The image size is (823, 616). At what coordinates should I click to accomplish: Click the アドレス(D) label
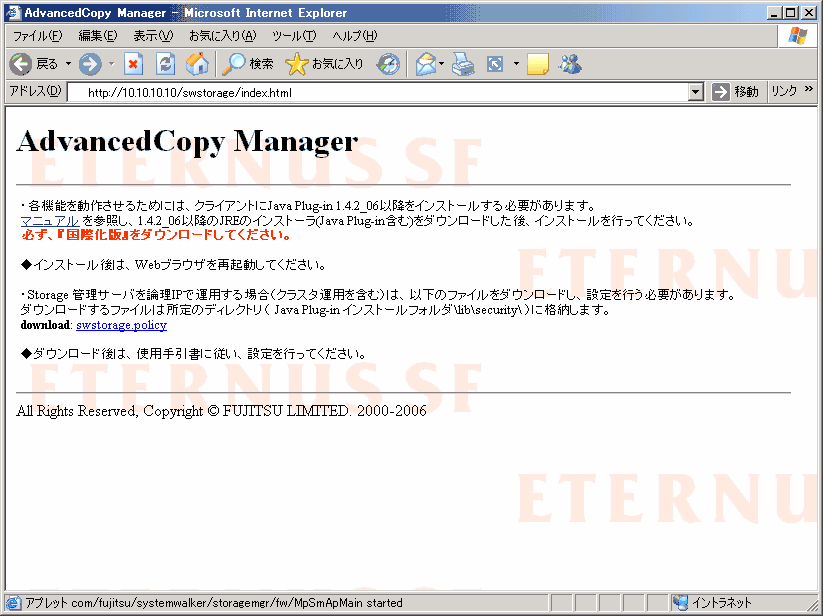click(36, 91)
